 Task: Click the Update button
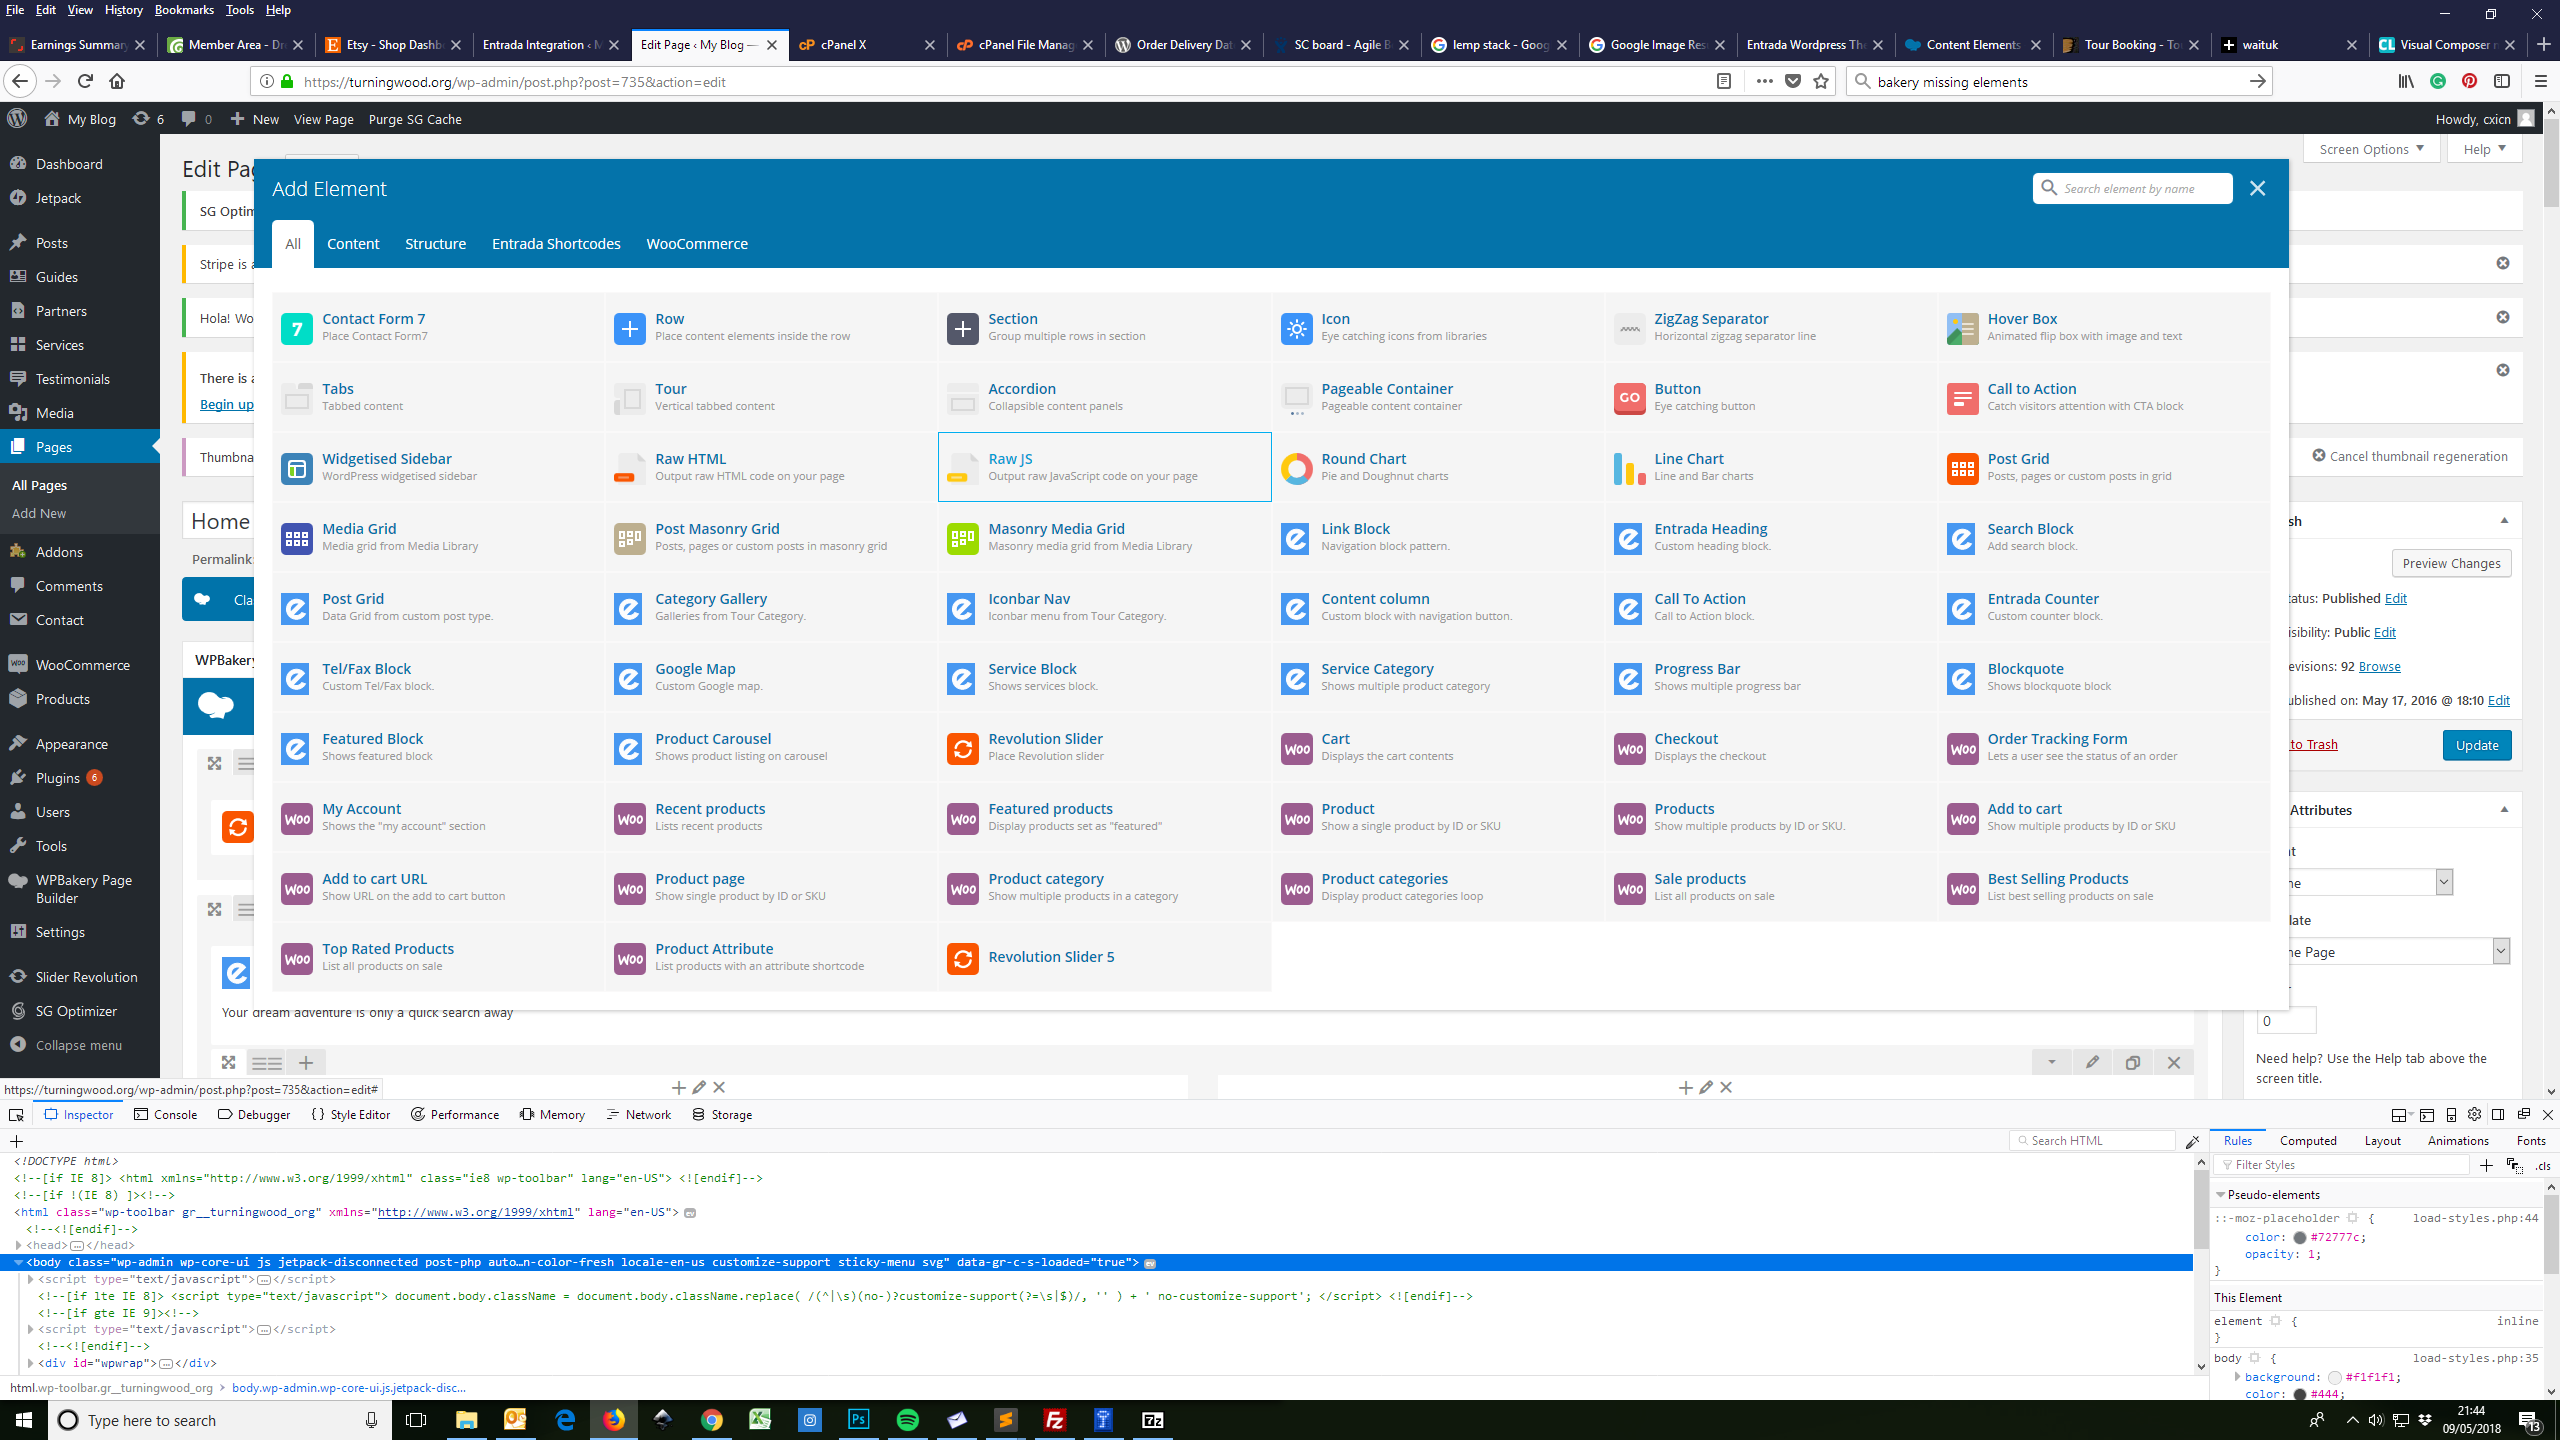click(2477, 745)
